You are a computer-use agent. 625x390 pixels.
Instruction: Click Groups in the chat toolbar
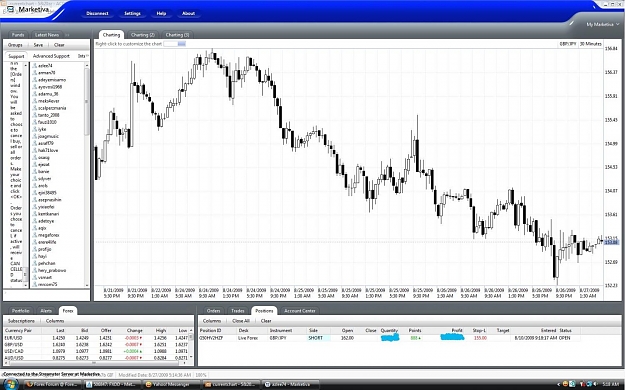click(x=15, y=45)
